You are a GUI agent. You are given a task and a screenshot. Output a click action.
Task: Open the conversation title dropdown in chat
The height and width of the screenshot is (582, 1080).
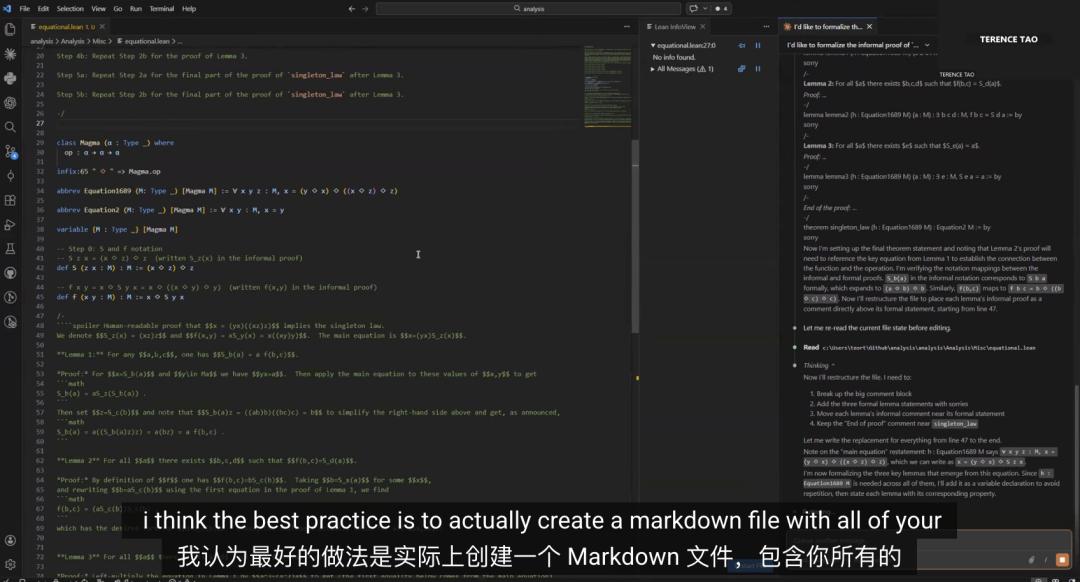click(x=927, y=45)
